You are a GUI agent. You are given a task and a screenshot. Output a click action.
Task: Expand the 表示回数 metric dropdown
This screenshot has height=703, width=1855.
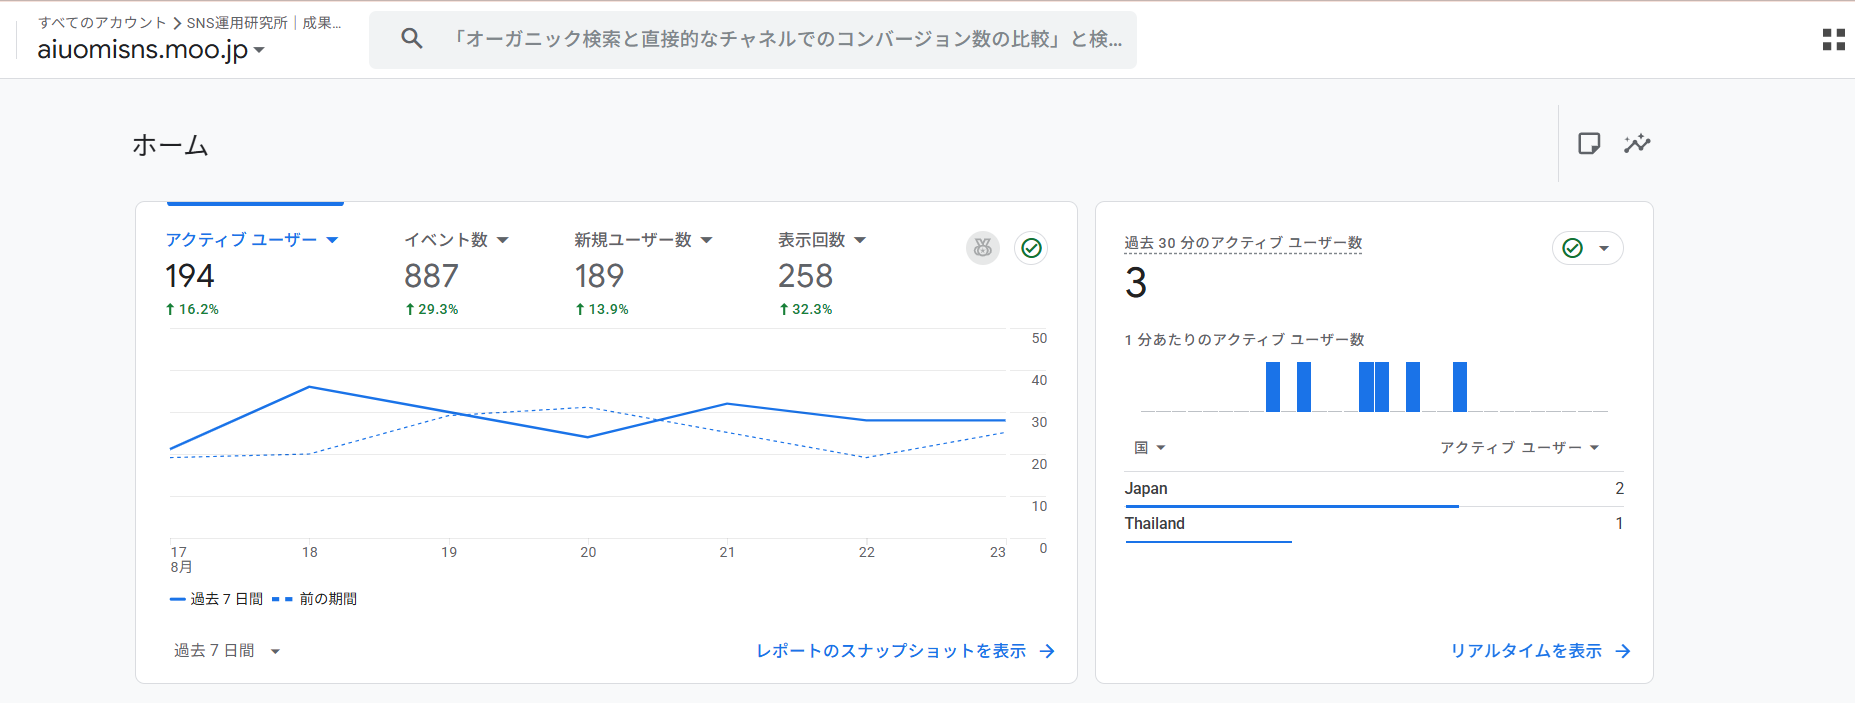860,240
